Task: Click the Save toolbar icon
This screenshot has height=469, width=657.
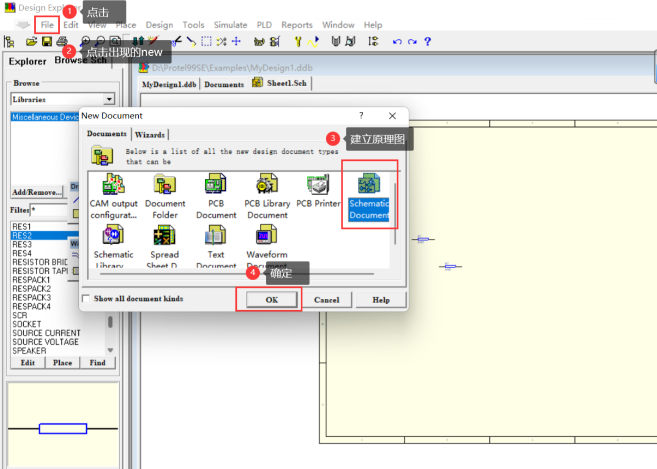Action: 46,42
